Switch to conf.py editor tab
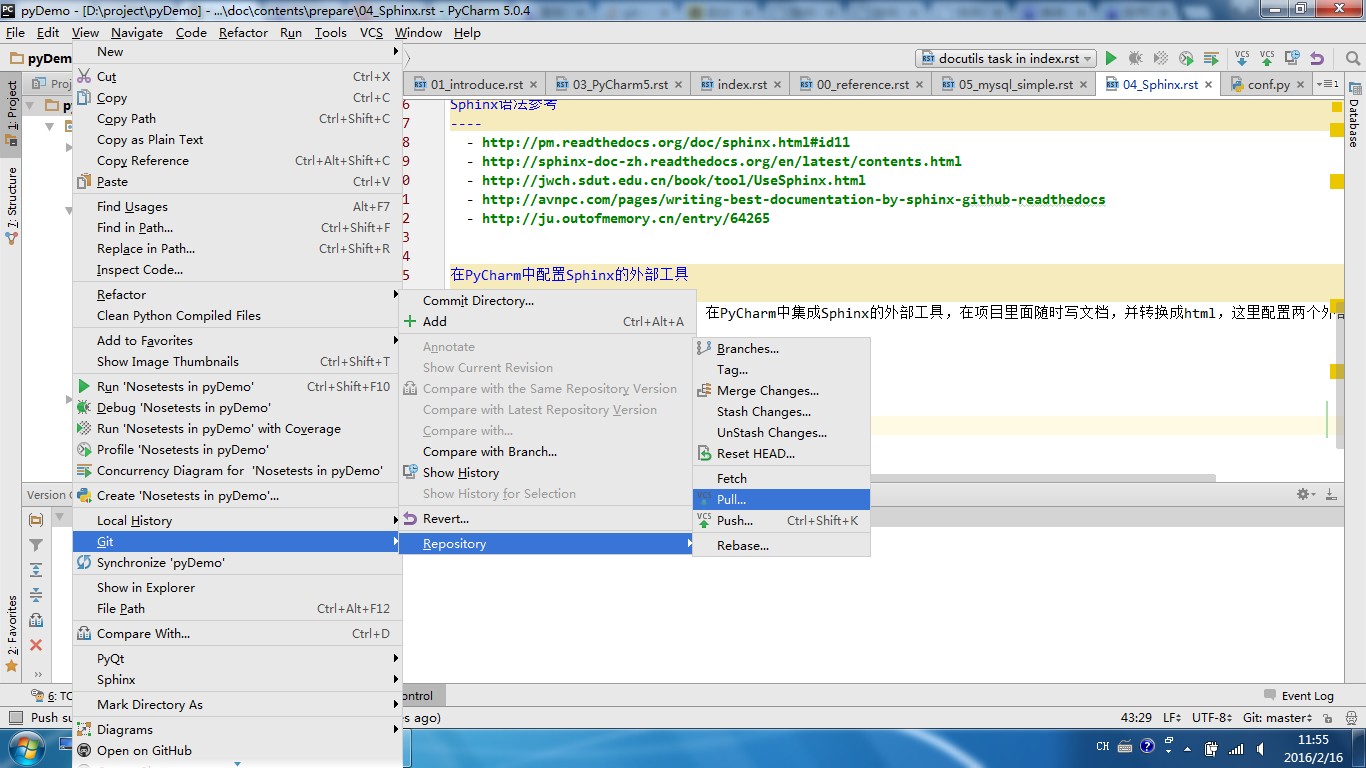Image resolution: width=1366 pixels, height=768 pixels. tap(1268, 85)
